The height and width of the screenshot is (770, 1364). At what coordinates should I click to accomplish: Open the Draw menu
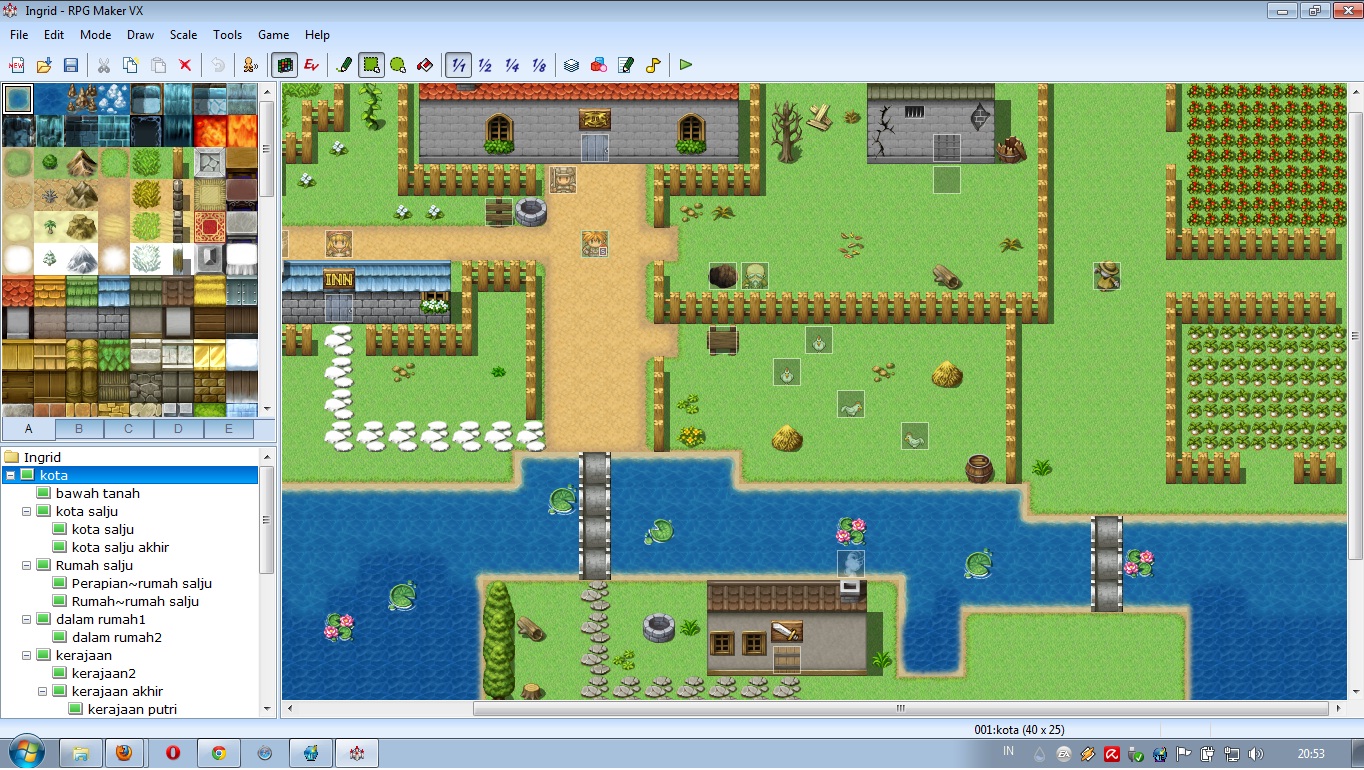click(141, 34)
